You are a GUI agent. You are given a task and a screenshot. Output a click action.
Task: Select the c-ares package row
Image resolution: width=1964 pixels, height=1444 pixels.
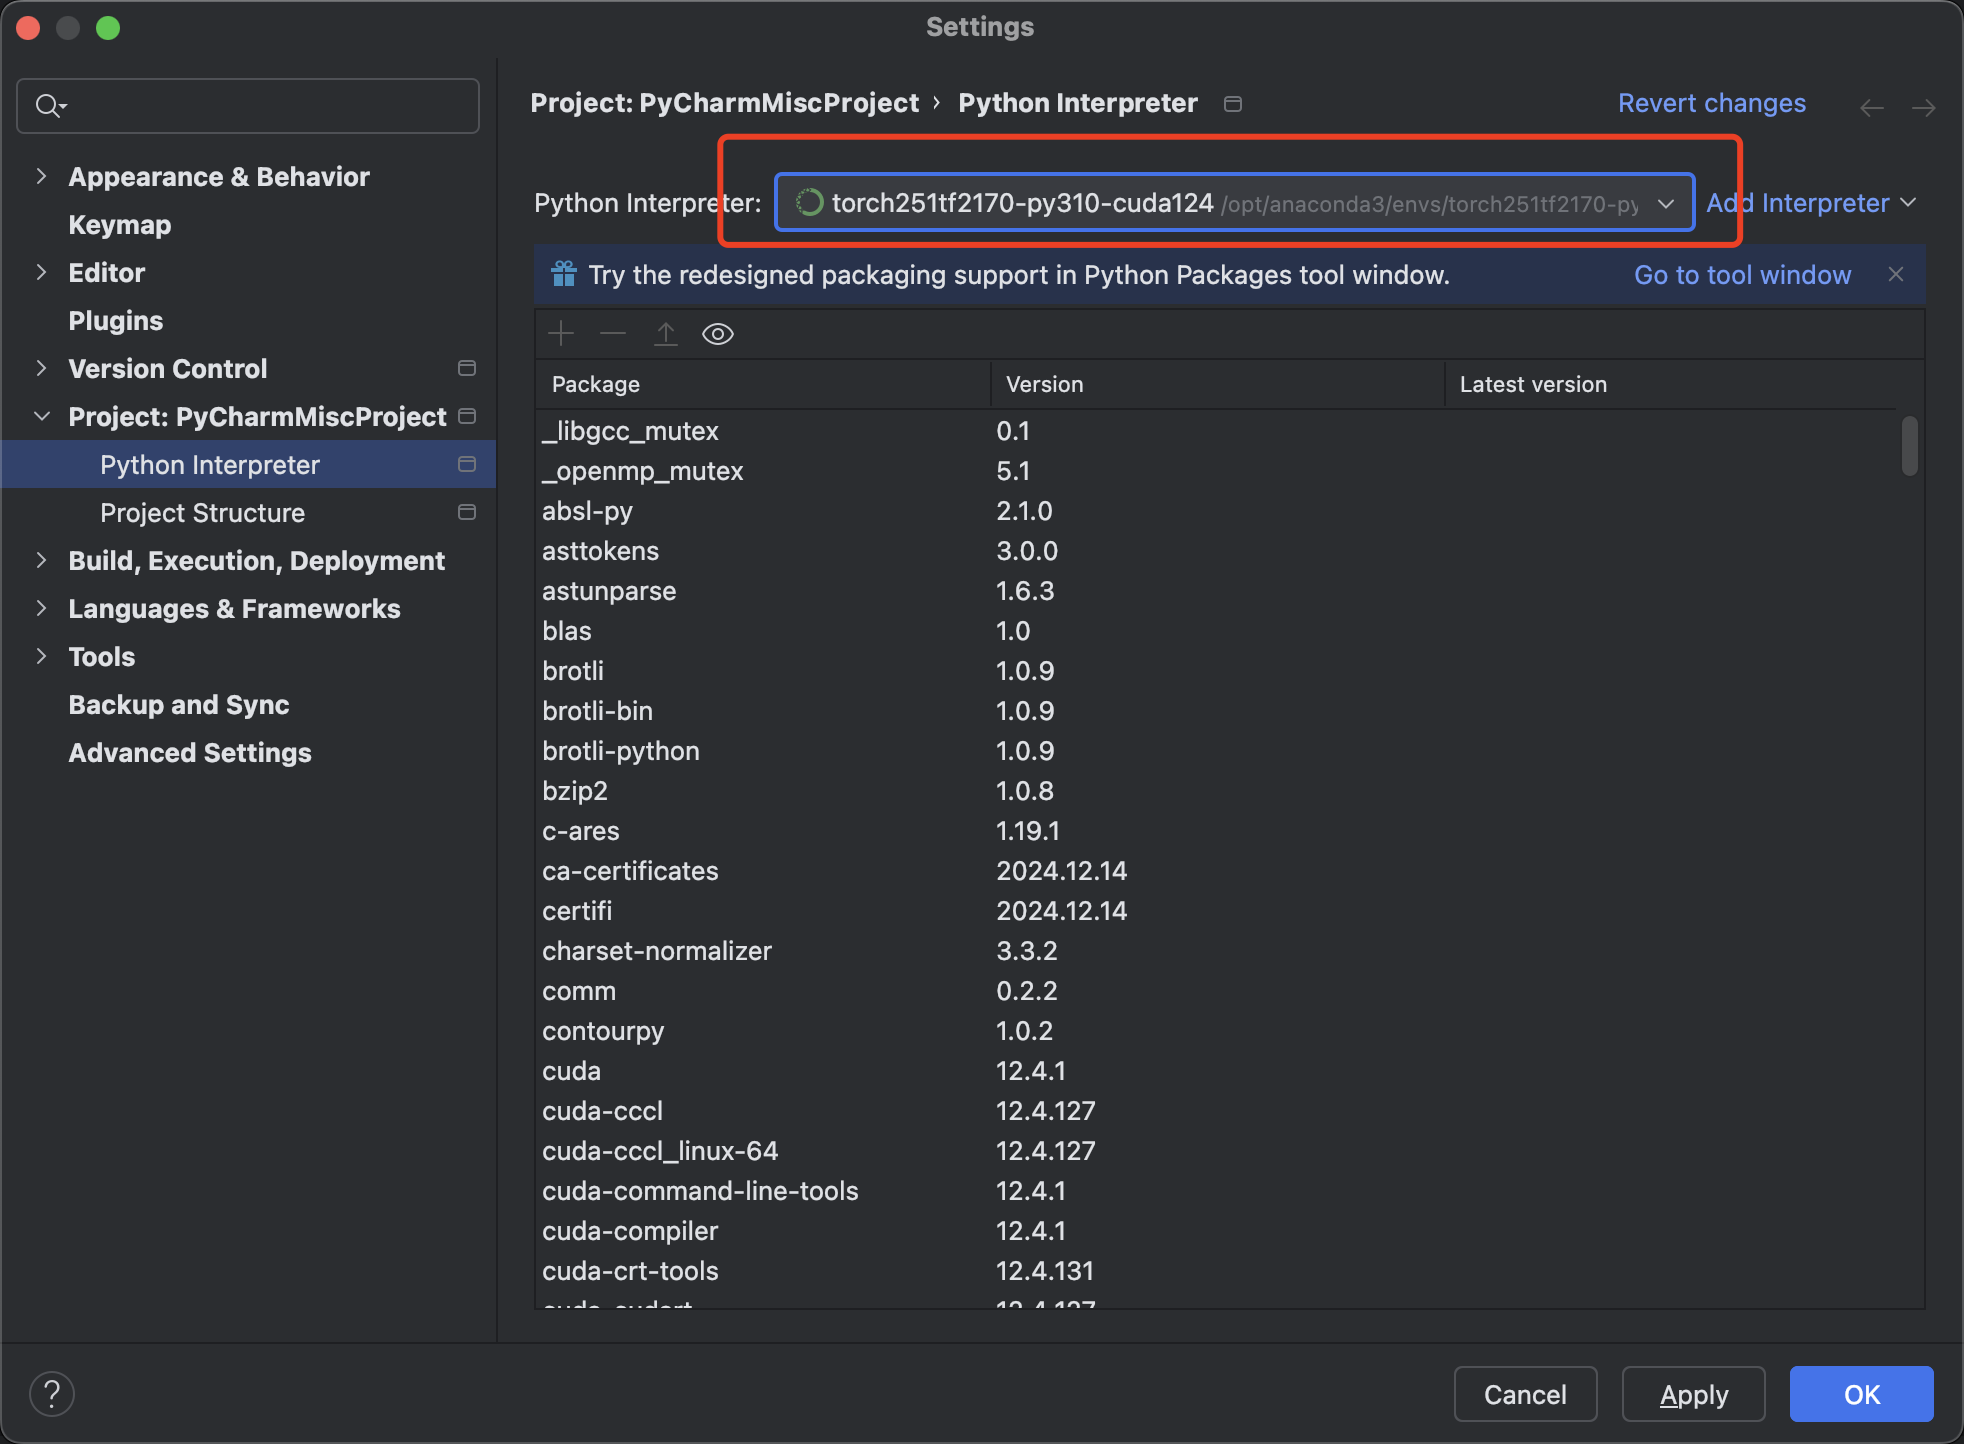[x=1216, y=831]
